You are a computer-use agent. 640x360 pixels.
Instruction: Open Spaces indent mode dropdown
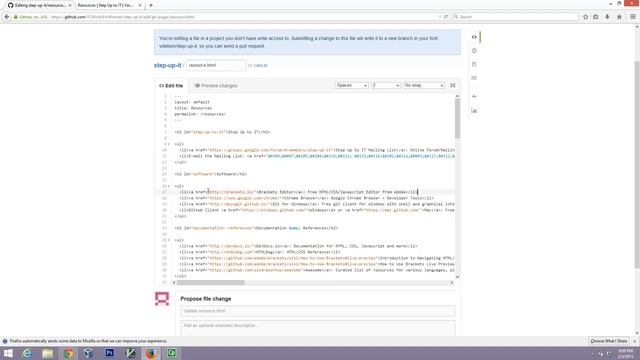tap(351, 85)
